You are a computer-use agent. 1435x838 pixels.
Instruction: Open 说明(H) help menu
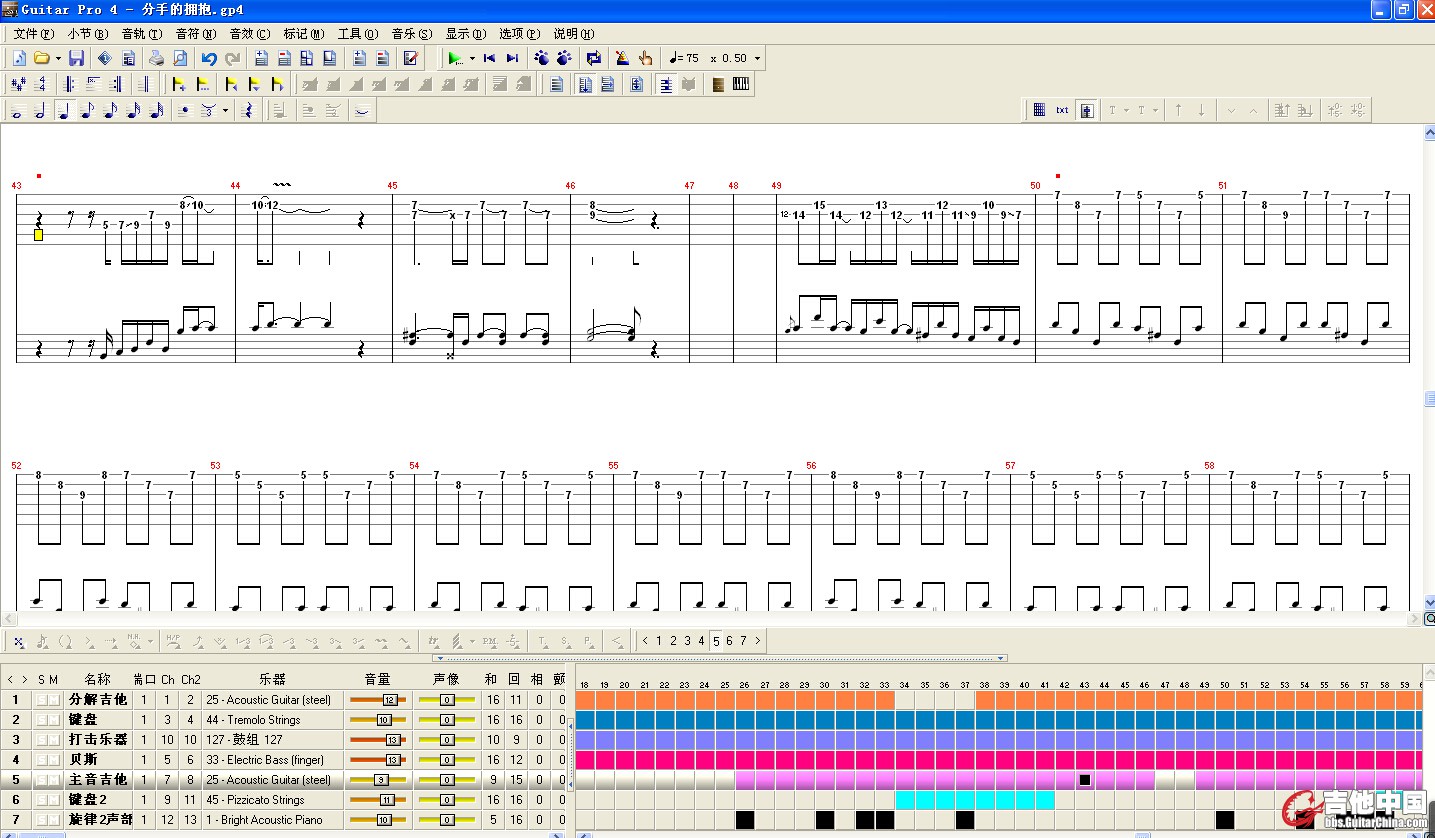pos(574,33)
